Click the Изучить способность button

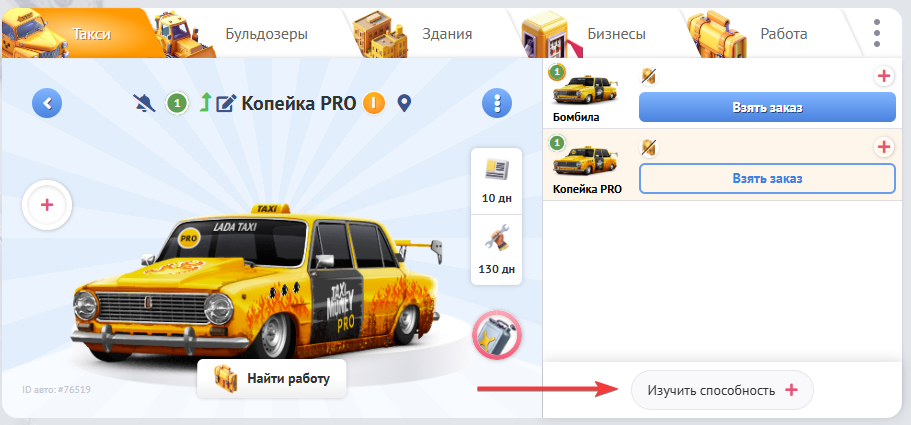pyautogui.click(x=722, y=390)
